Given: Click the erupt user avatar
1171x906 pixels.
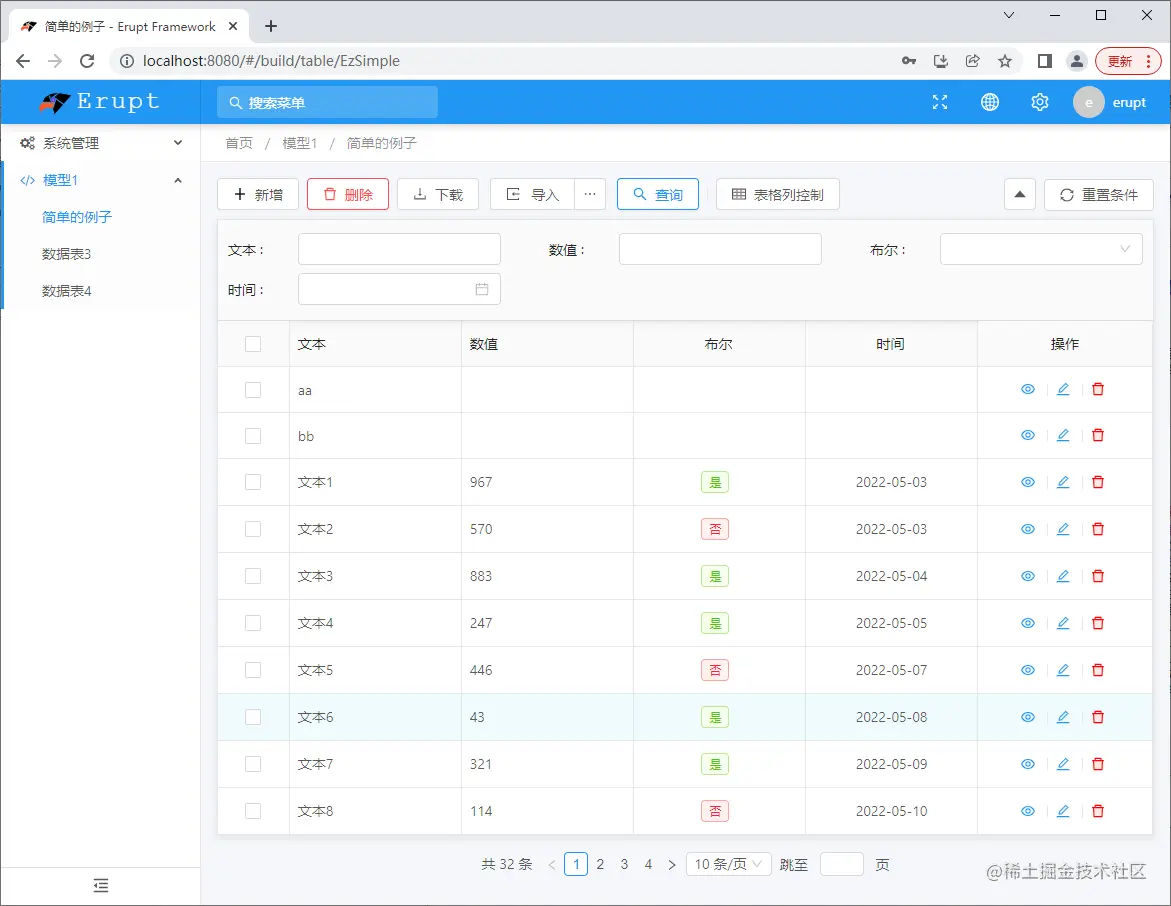Looking at the screenshot, I should click(1088, 102).
